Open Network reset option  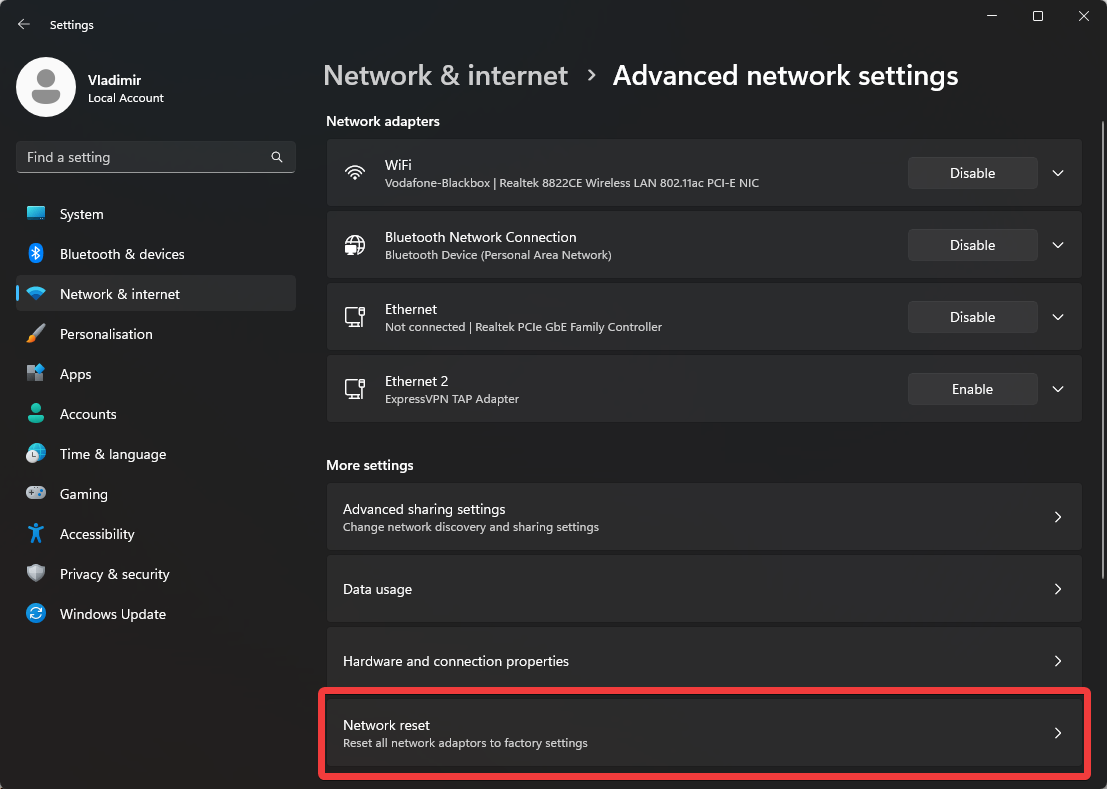click(x=703, y=733)
